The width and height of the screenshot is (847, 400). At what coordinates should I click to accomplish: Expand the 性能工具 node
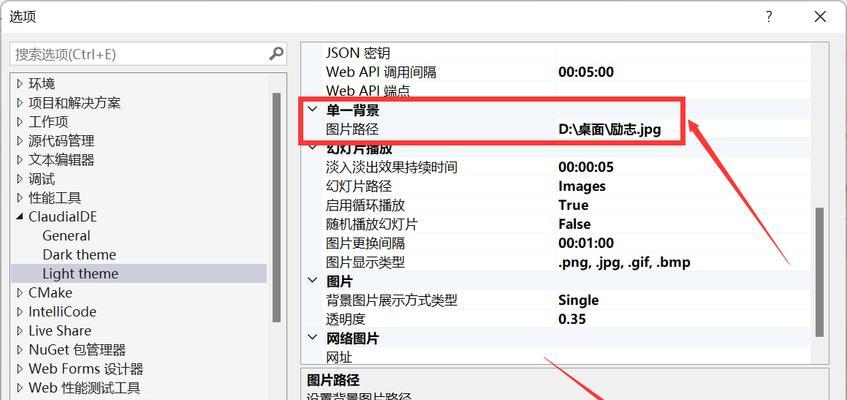pyautogui.click(x=19, y=198)
